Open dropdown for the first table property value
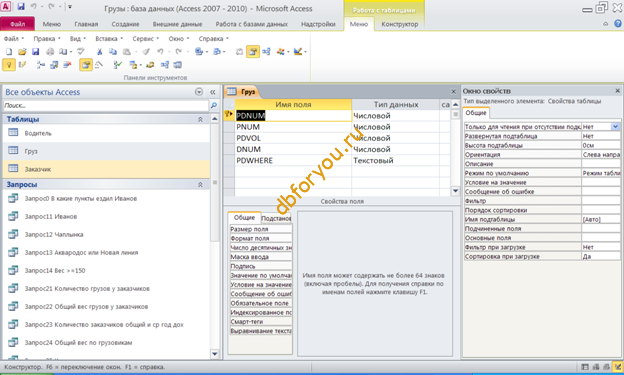The image size is (624, 375). tap(616, 127)
